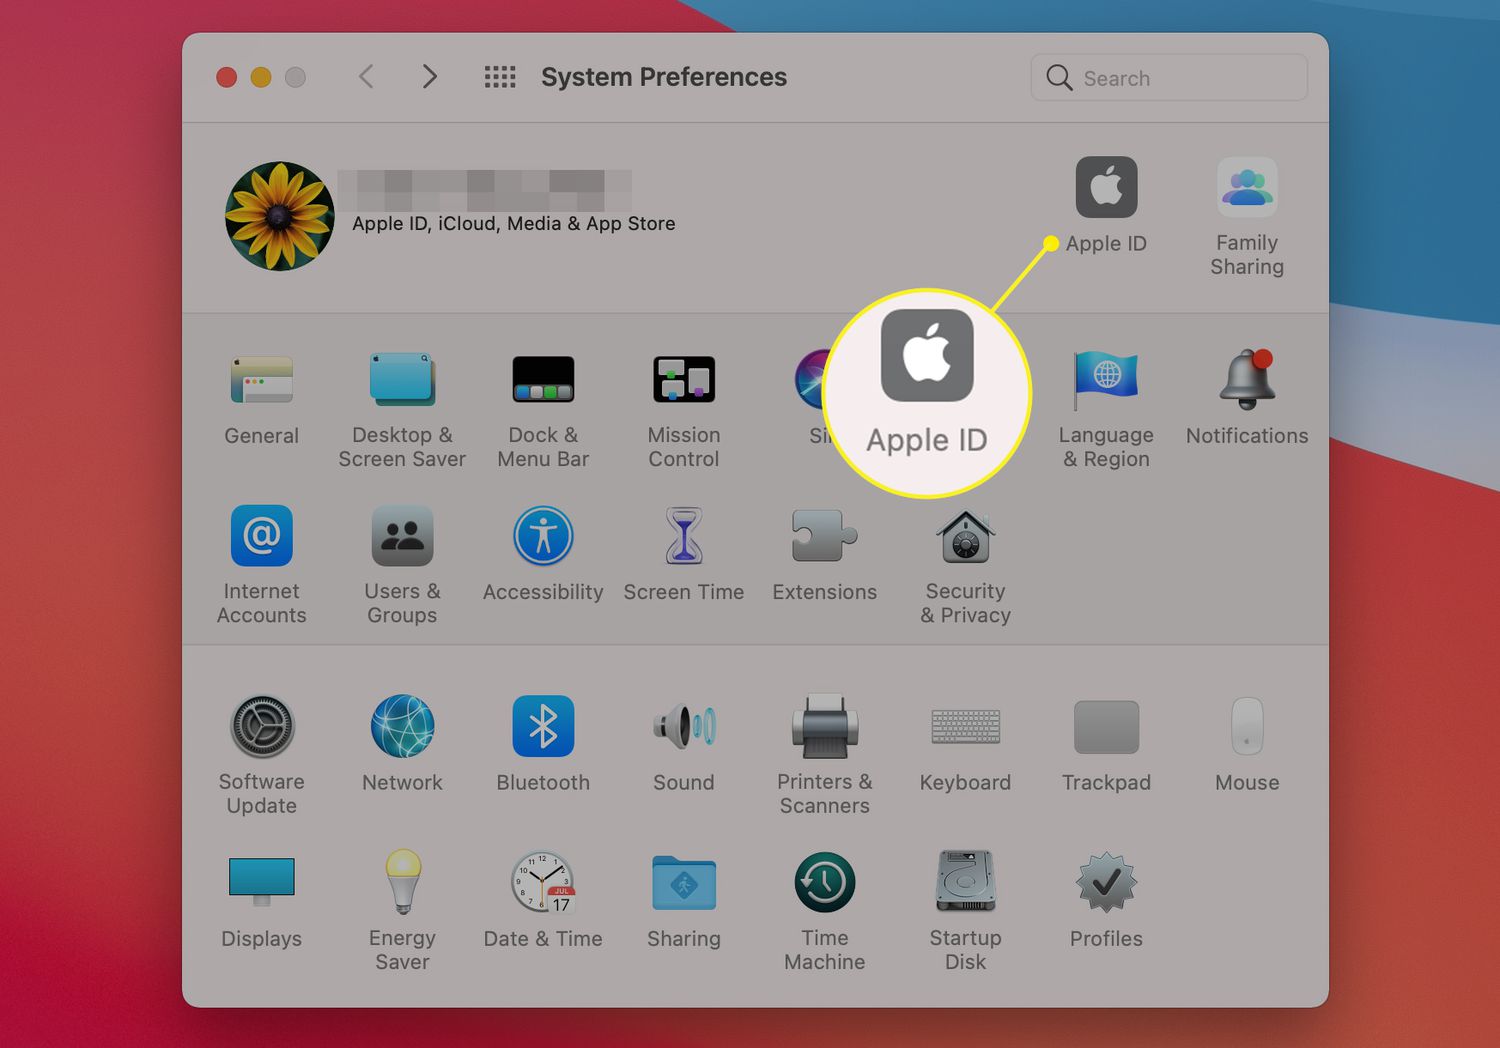Click the Apple ID icon at top right

point(1106,189)
